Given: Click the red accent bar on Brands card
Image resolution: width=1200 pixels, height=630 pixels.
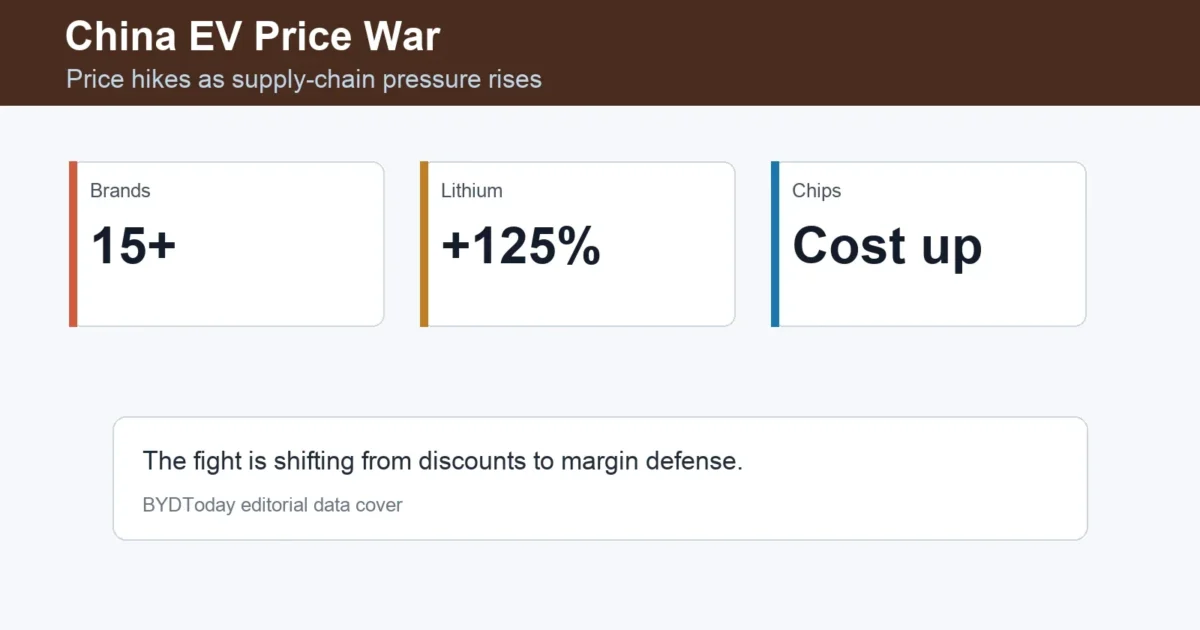Looking at the screenshot, I should tap(73, 244).
